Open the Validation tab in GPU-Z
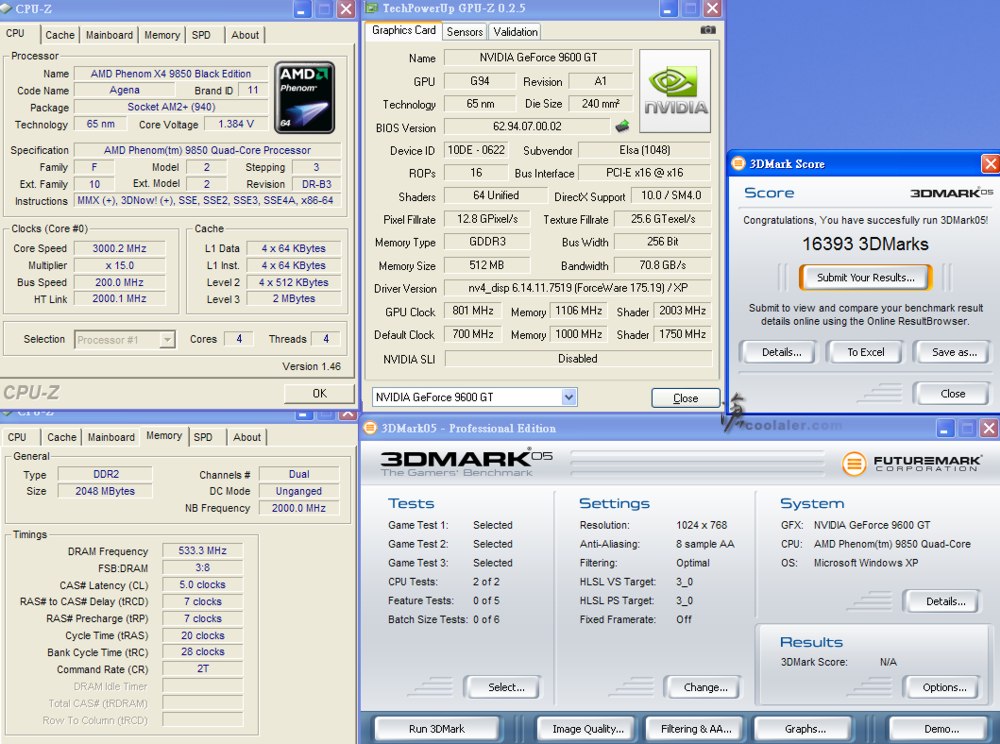The width and height of the screenshot is (1000, 744). point(515,31)
